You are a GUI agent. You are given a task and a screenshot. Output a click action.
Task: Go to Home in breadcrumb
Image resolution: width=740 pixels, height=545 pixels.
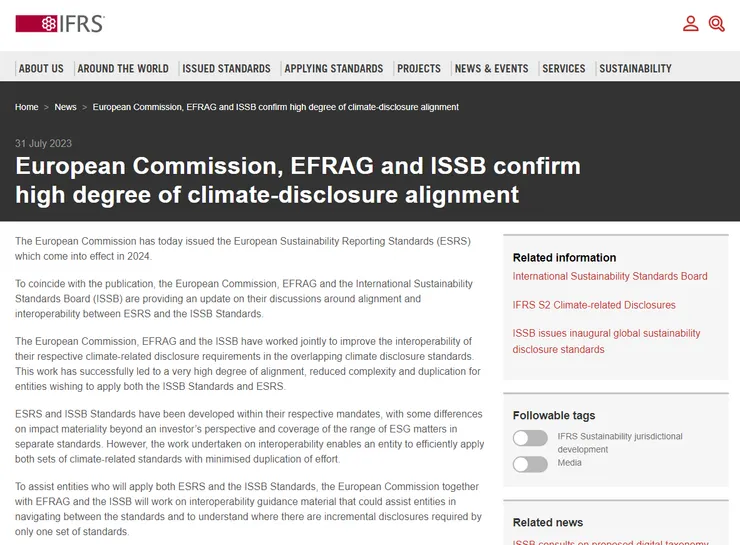[x=26, y=107]
